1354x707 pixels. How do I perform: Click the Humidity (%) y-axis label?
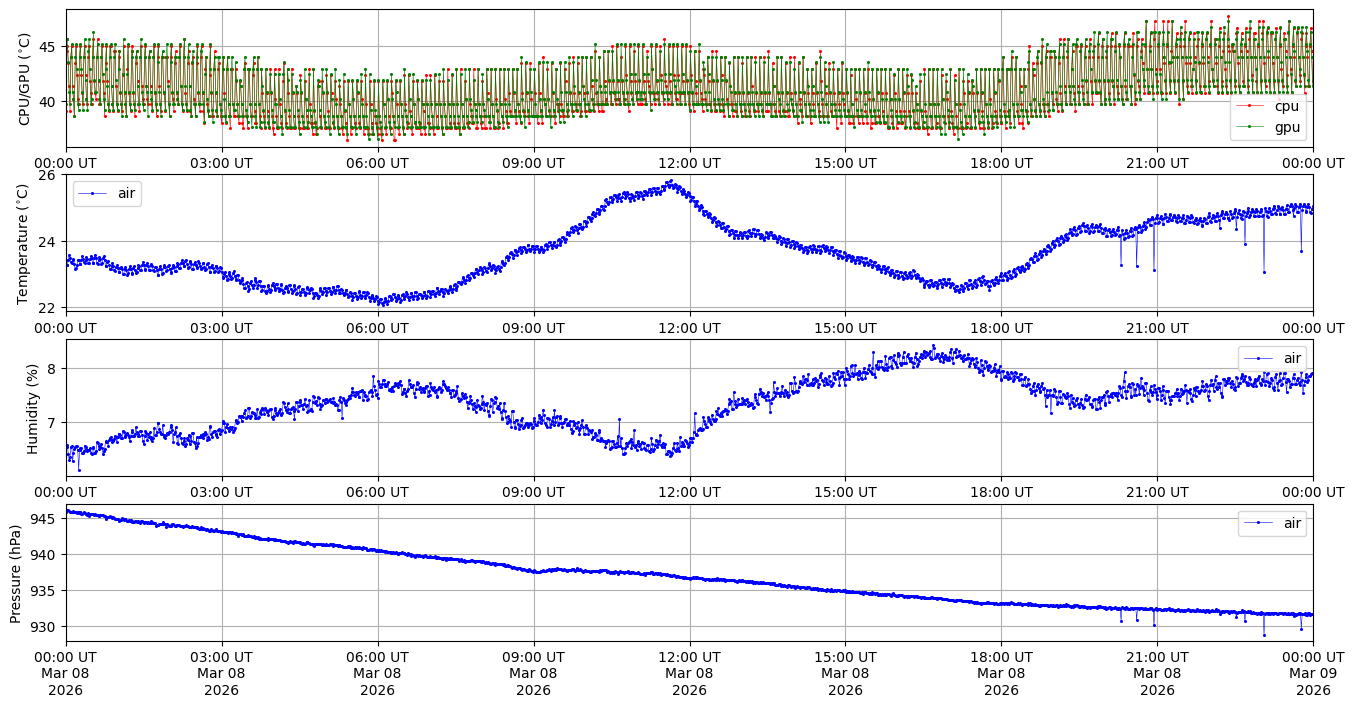tap(32, 408)
